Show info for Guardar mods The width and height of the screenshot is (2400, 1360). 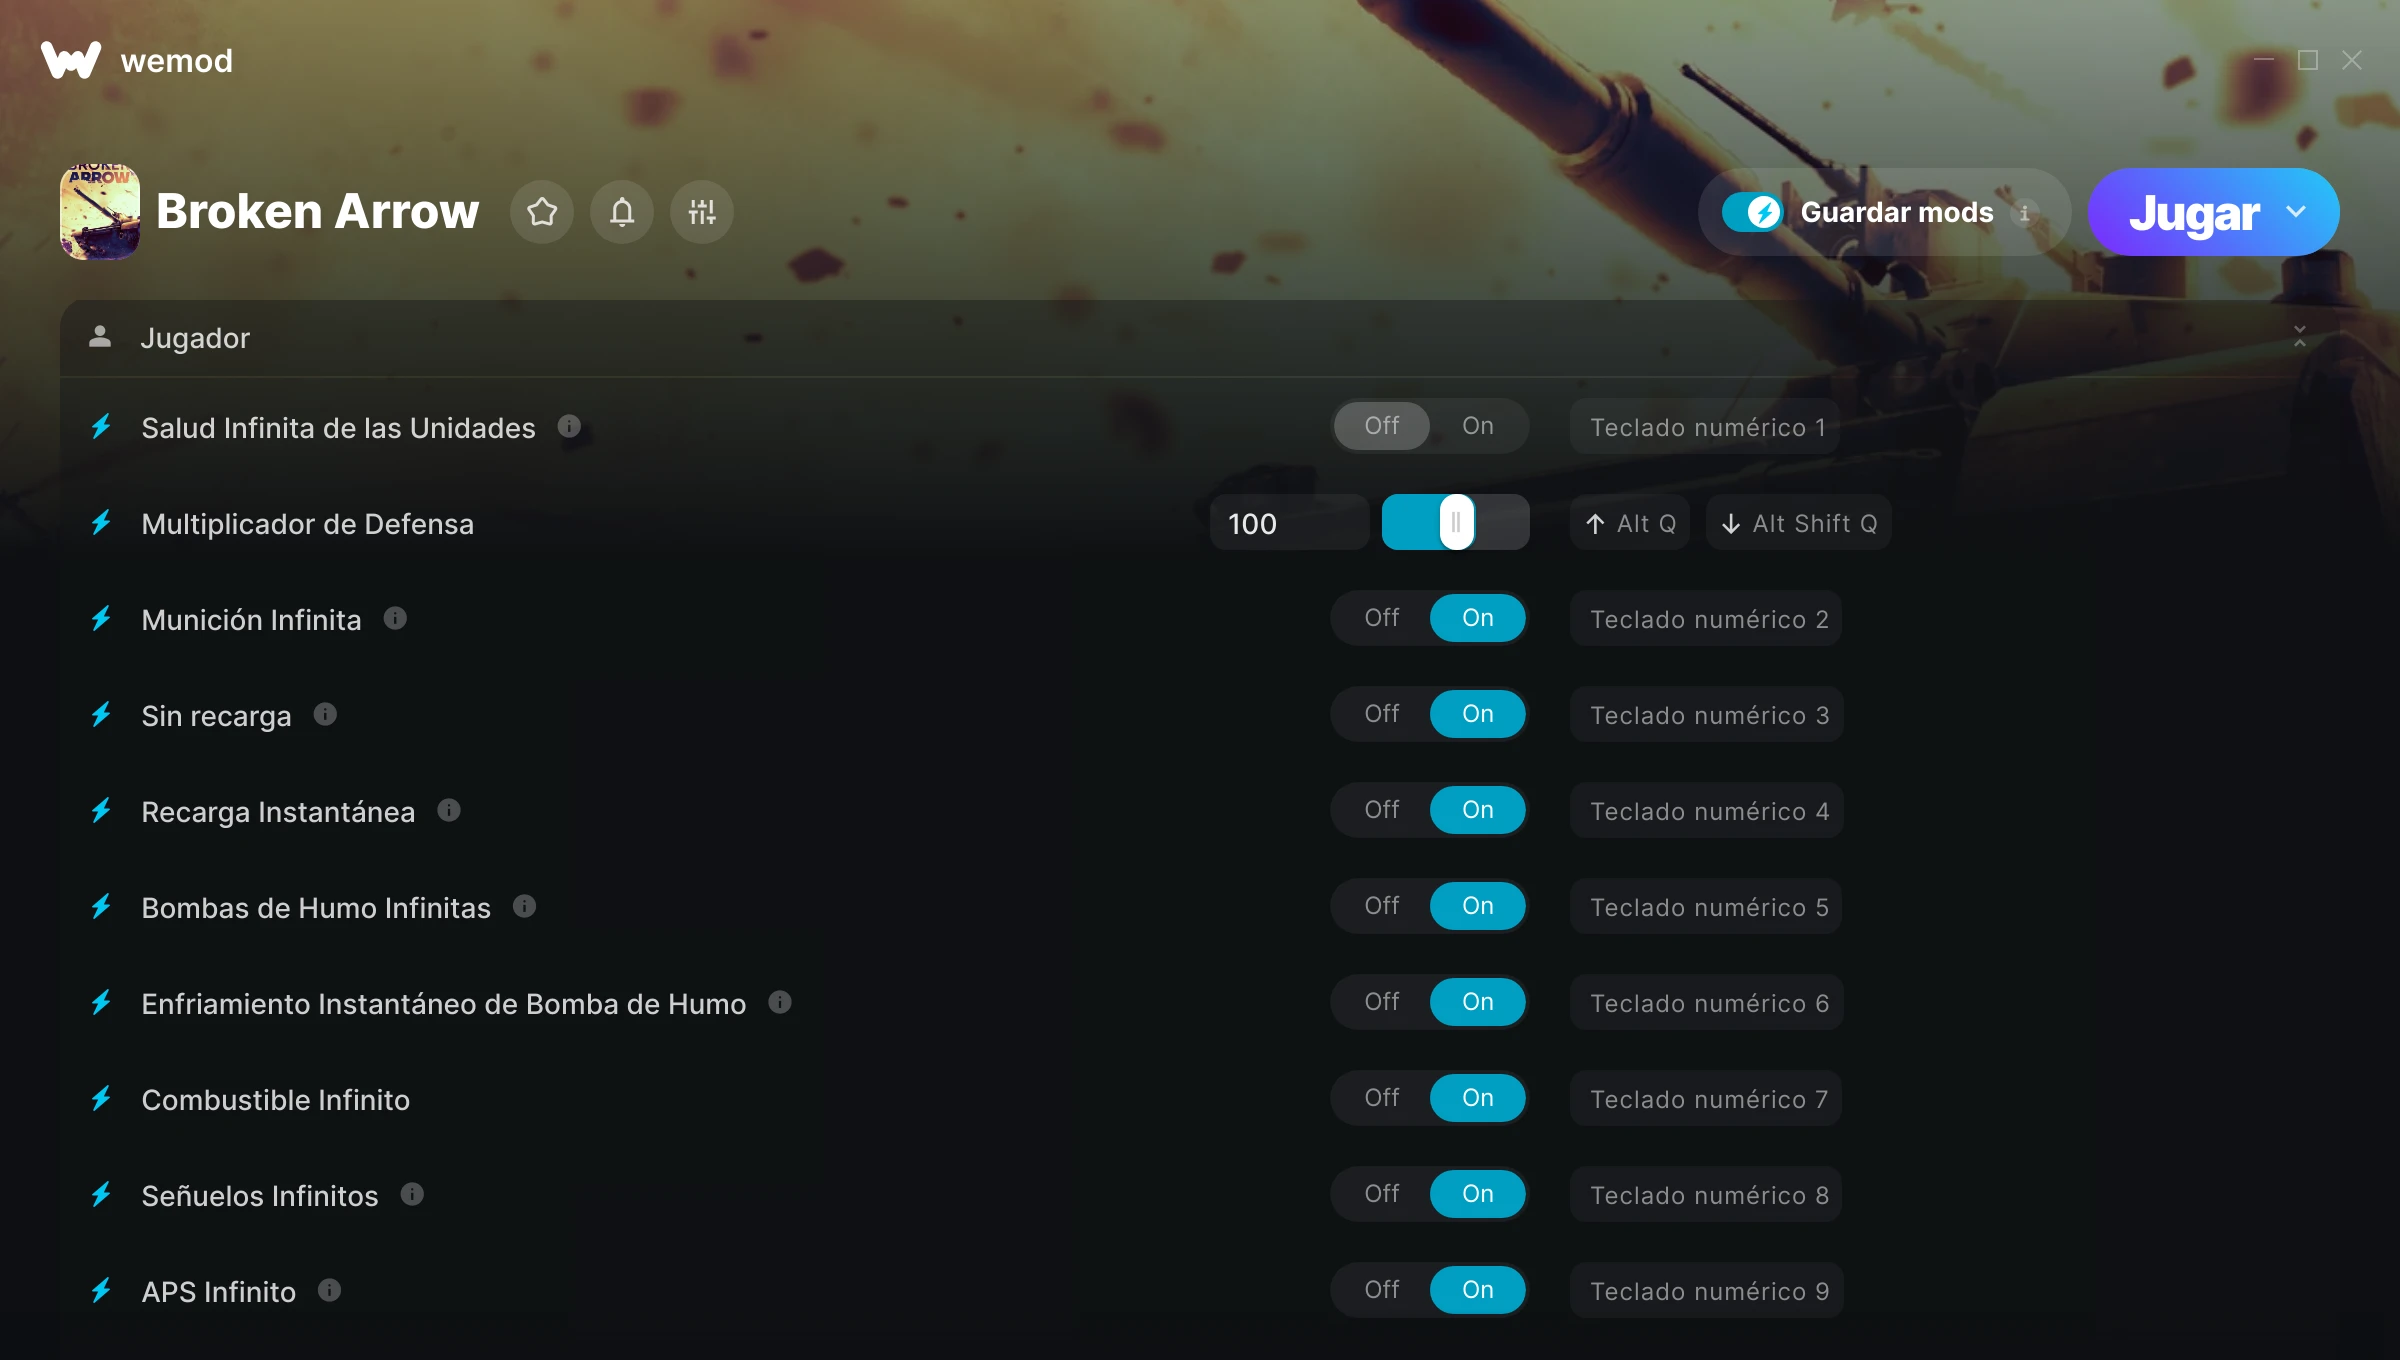2025,213
